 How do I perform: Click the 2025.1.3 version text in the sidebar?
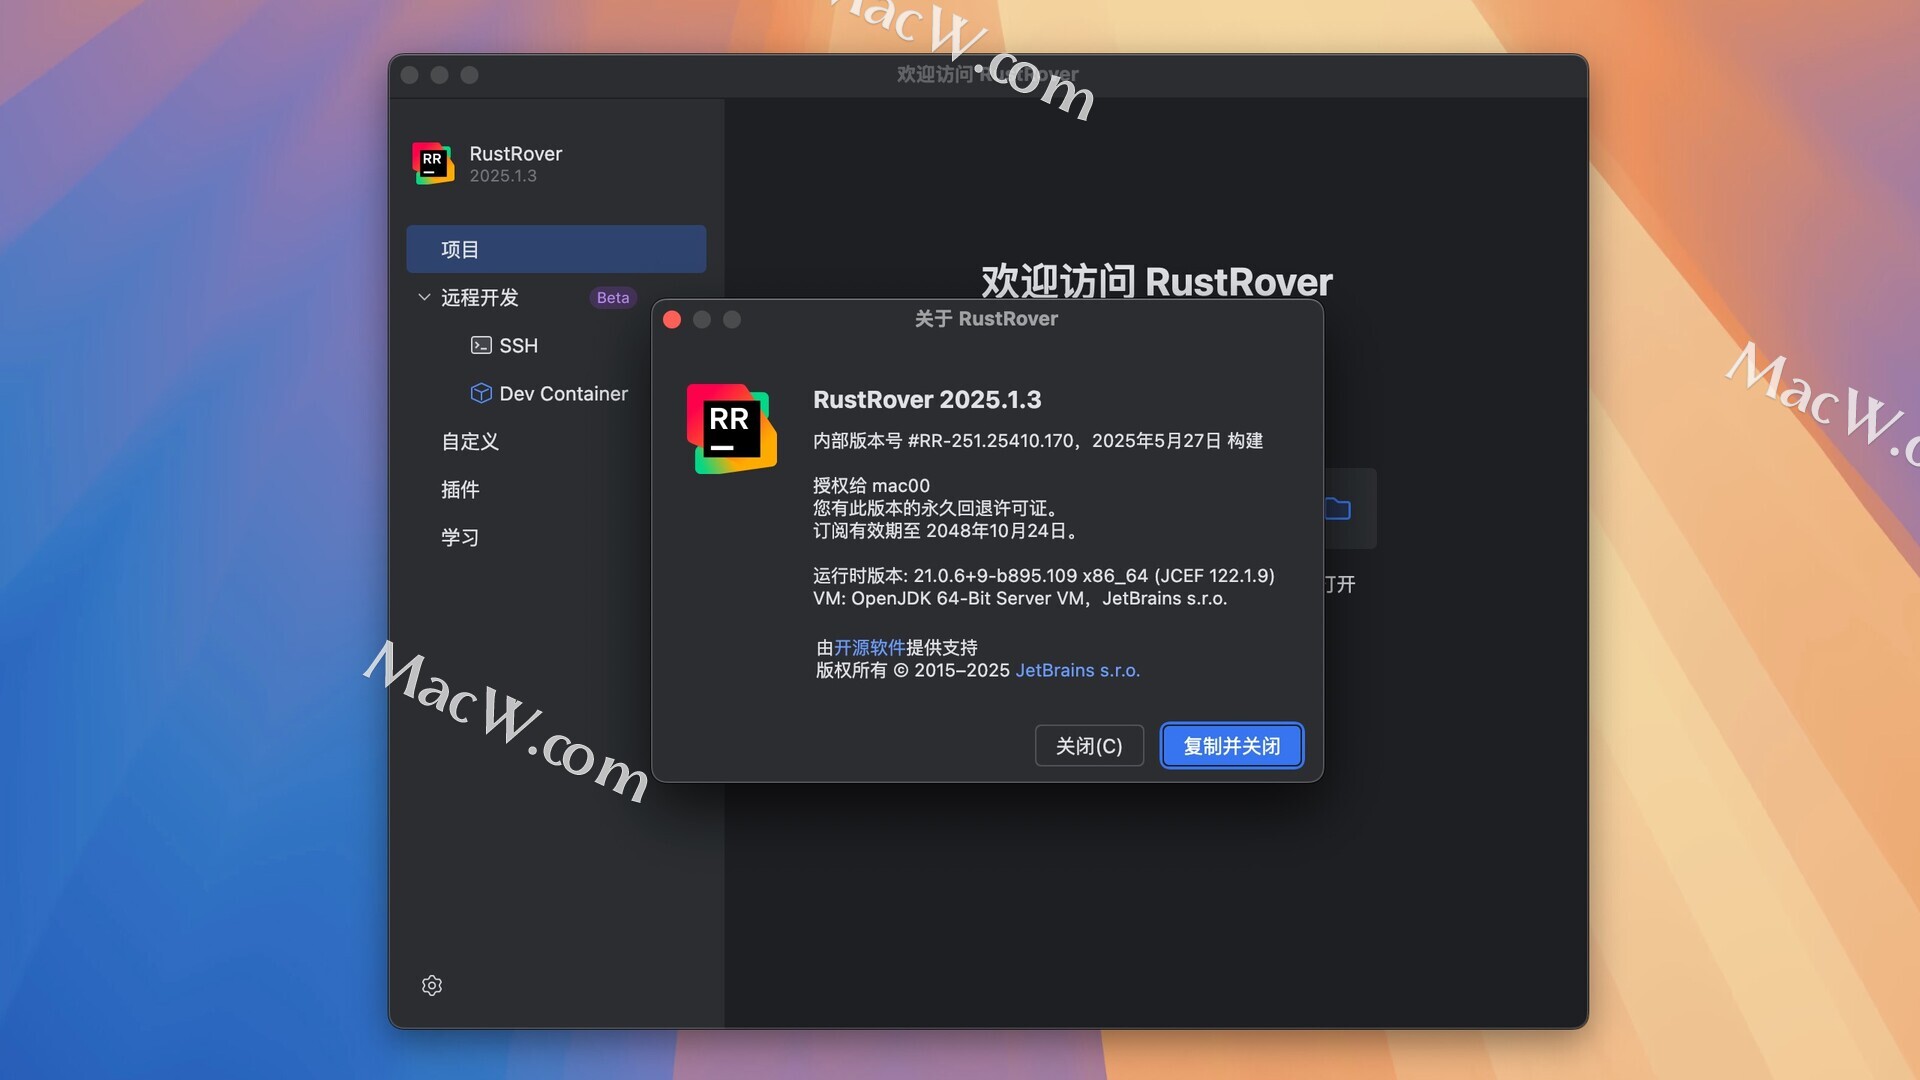coord(503,176)
